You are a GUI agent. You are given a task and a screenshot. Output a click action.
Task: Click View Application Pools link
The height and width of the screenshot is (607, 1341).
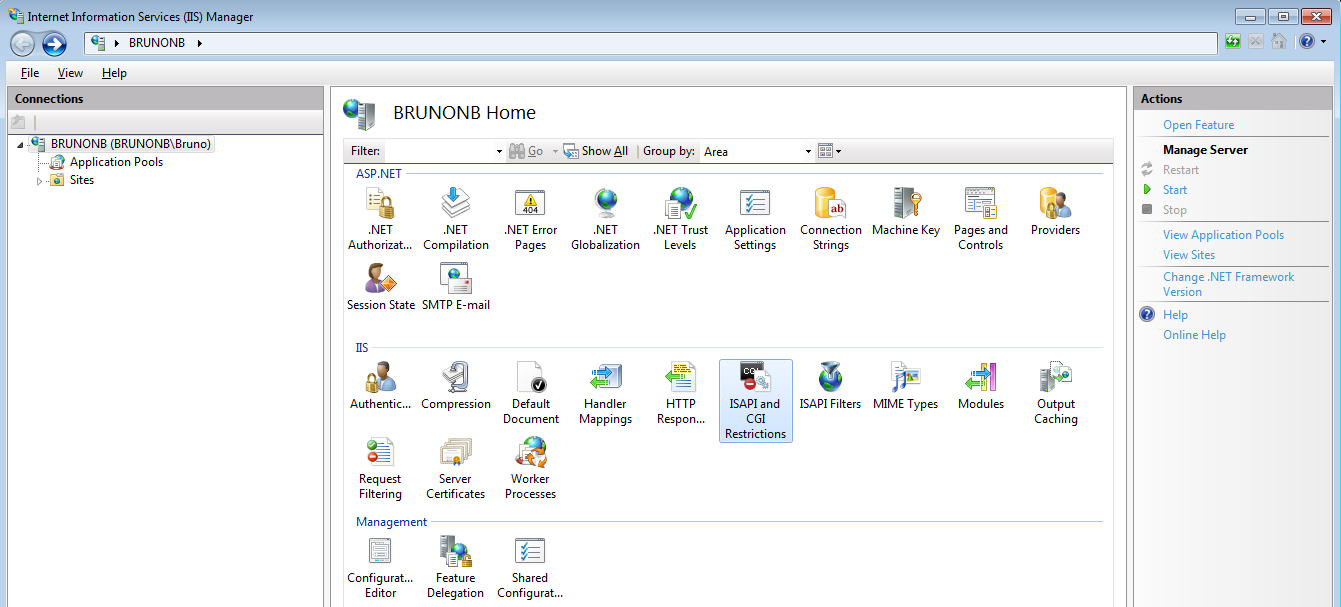coord(1223,235)
